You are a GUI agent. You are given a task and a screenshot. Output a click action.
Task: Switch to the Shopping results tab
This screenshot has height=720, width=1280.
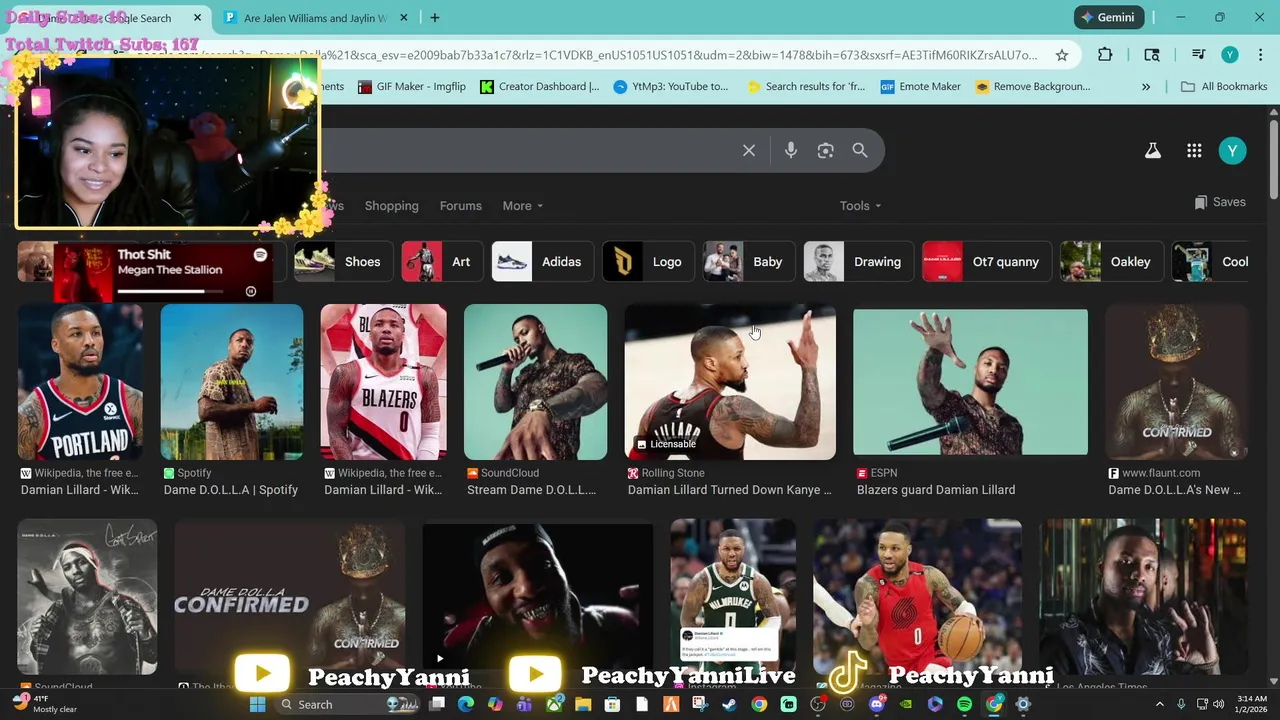pyautogui.click(x=391, y=206)
